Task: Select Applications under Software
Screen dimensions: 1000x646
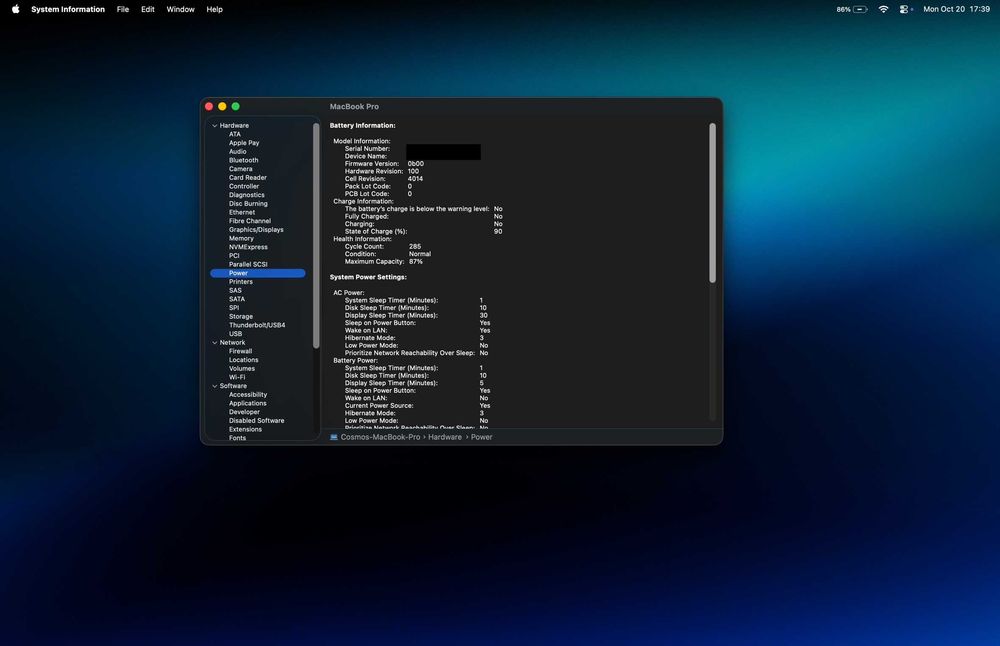Action: pos(247,403)
